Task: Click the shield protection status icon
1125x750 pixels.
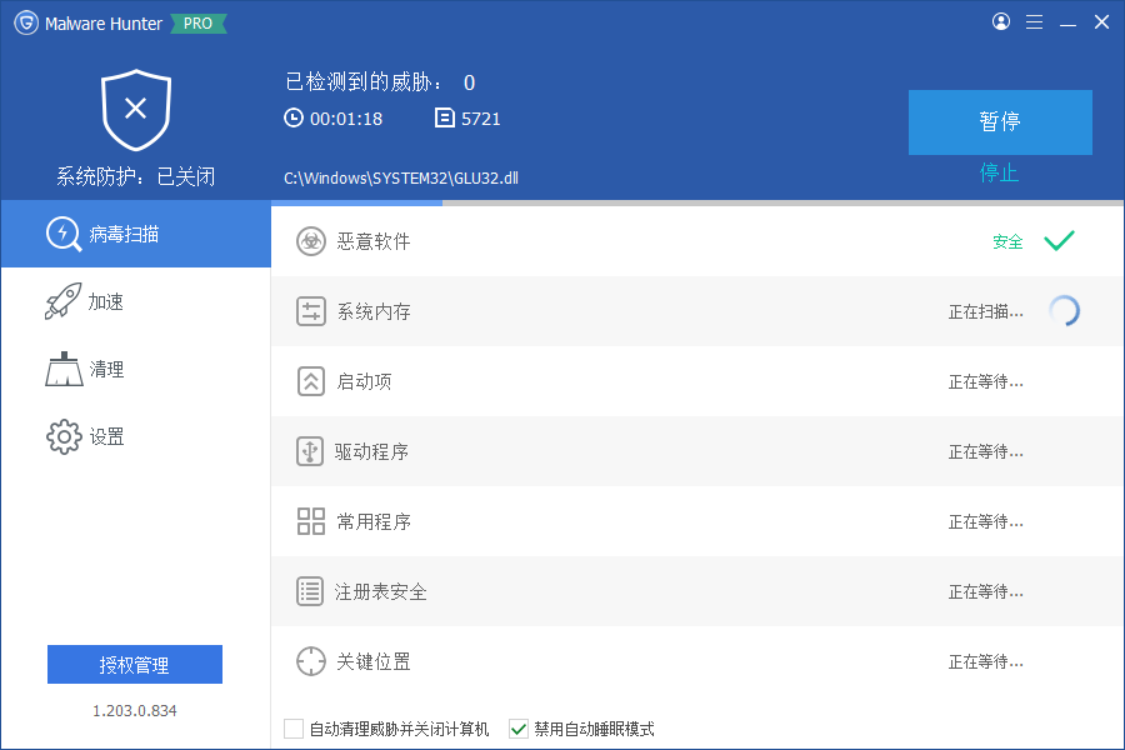Action: tap(136, 110)
